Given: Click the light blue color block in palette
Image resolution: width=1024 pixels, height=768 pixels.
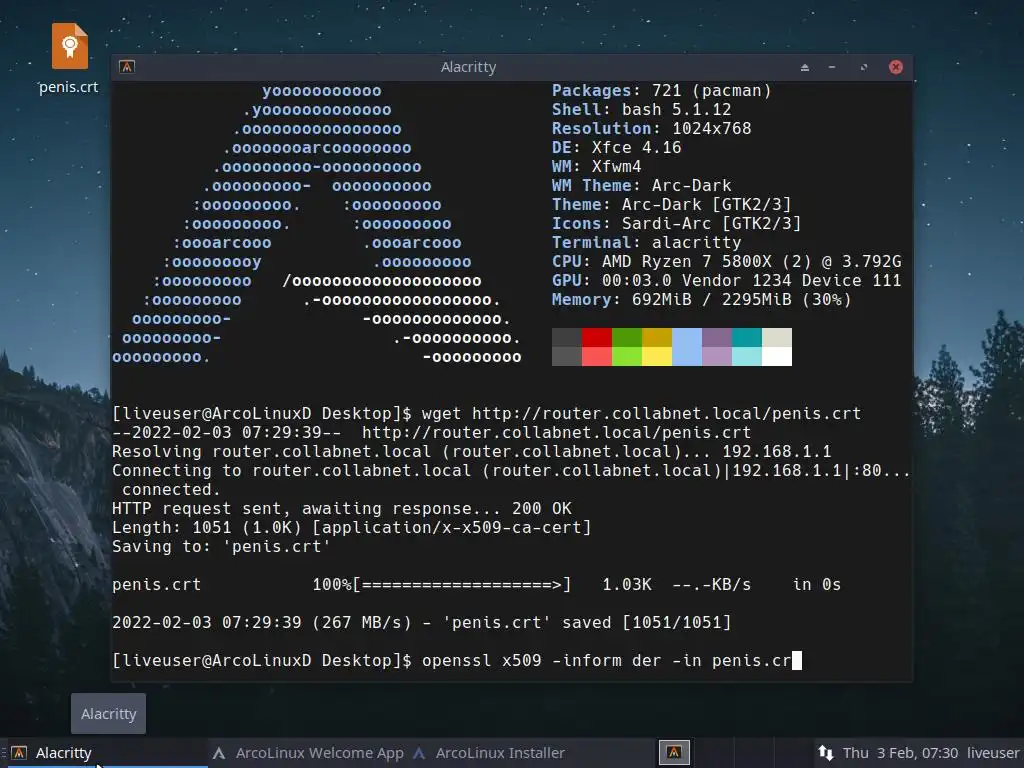Looking at the screenshot, I should [687, 347].
